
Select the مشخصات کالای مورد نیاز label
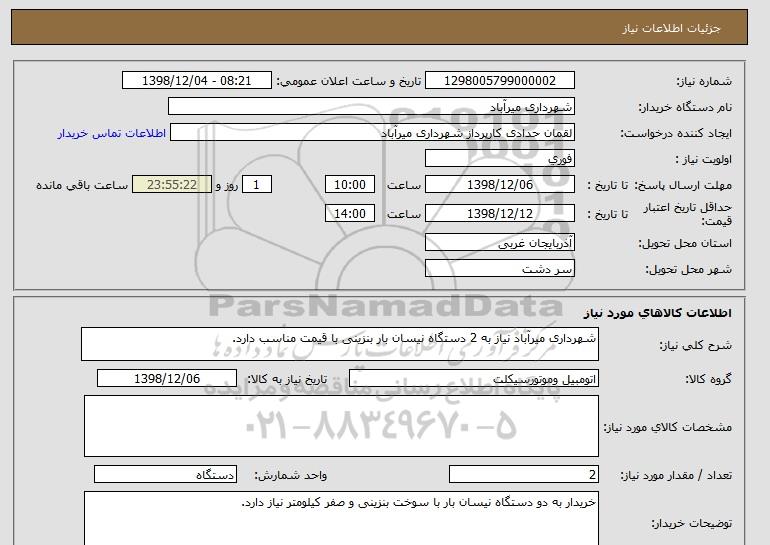click(667, 427)
